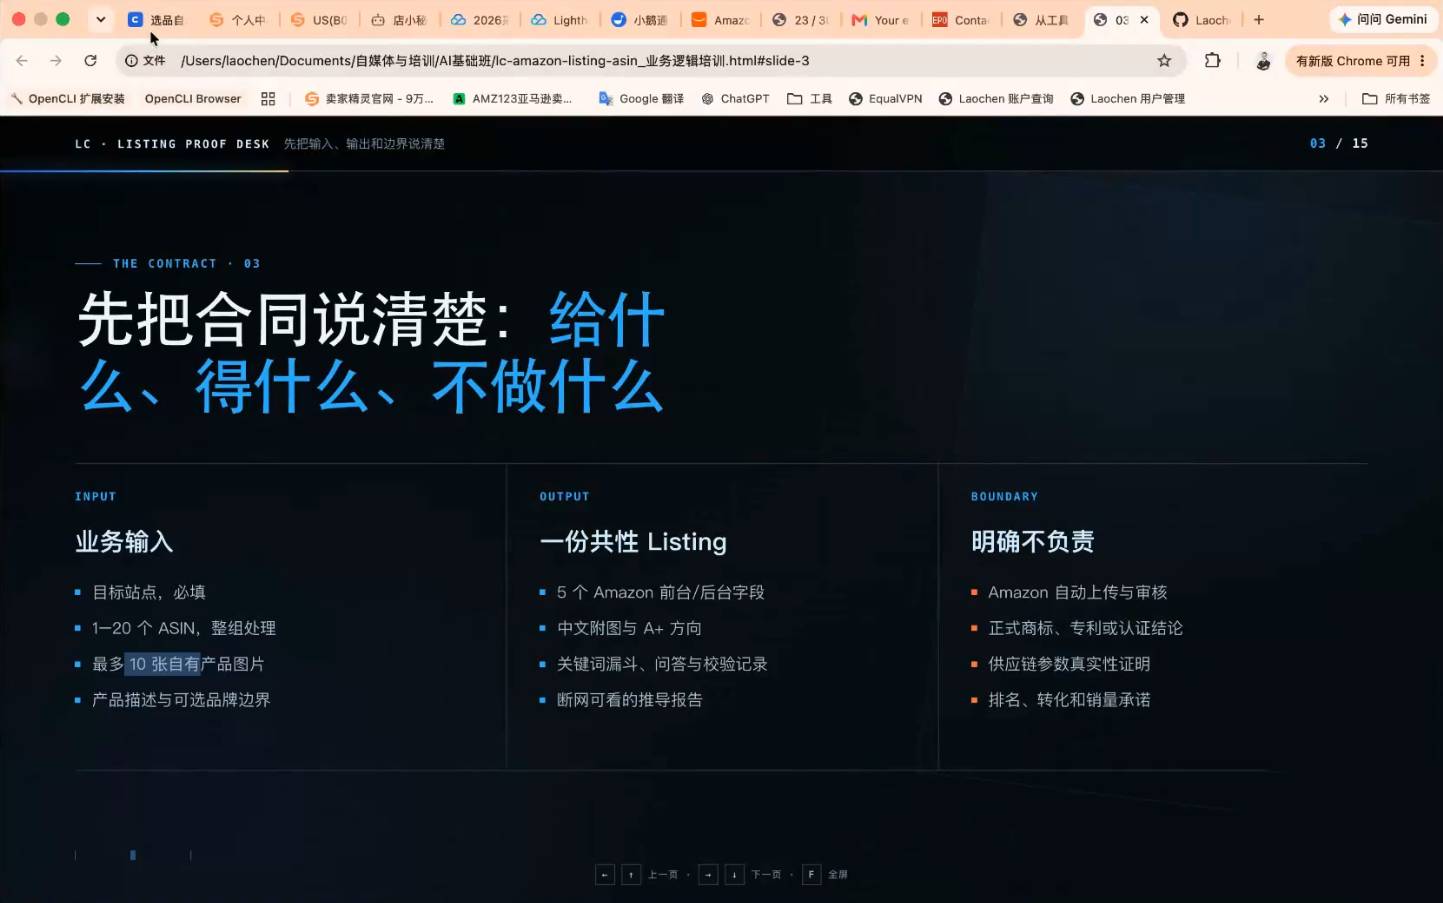The image size is (1443, 903).
Task: Click the address bar URL field
Action: pos(650,61)
